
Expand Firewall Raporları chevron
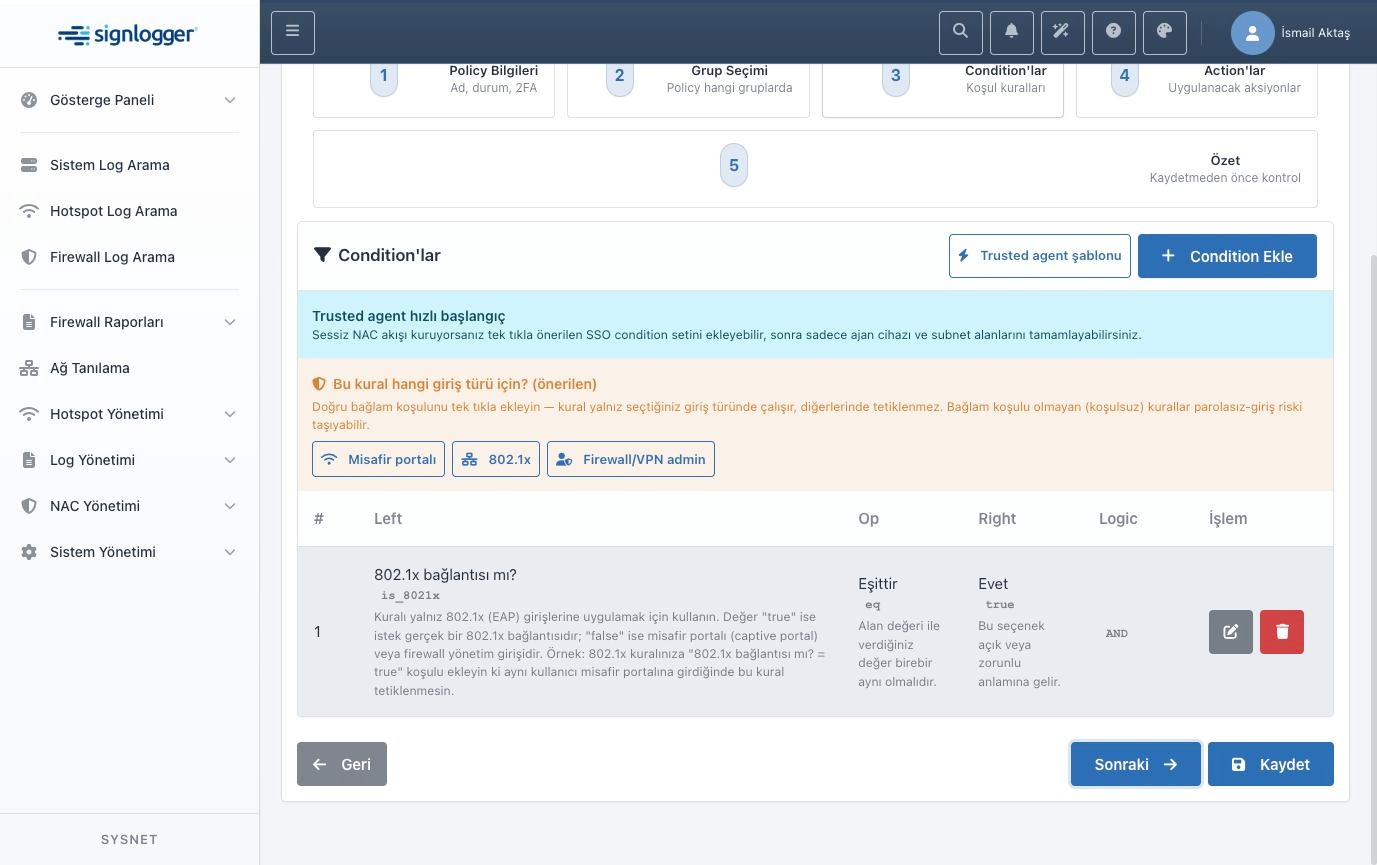pos(230,322)
